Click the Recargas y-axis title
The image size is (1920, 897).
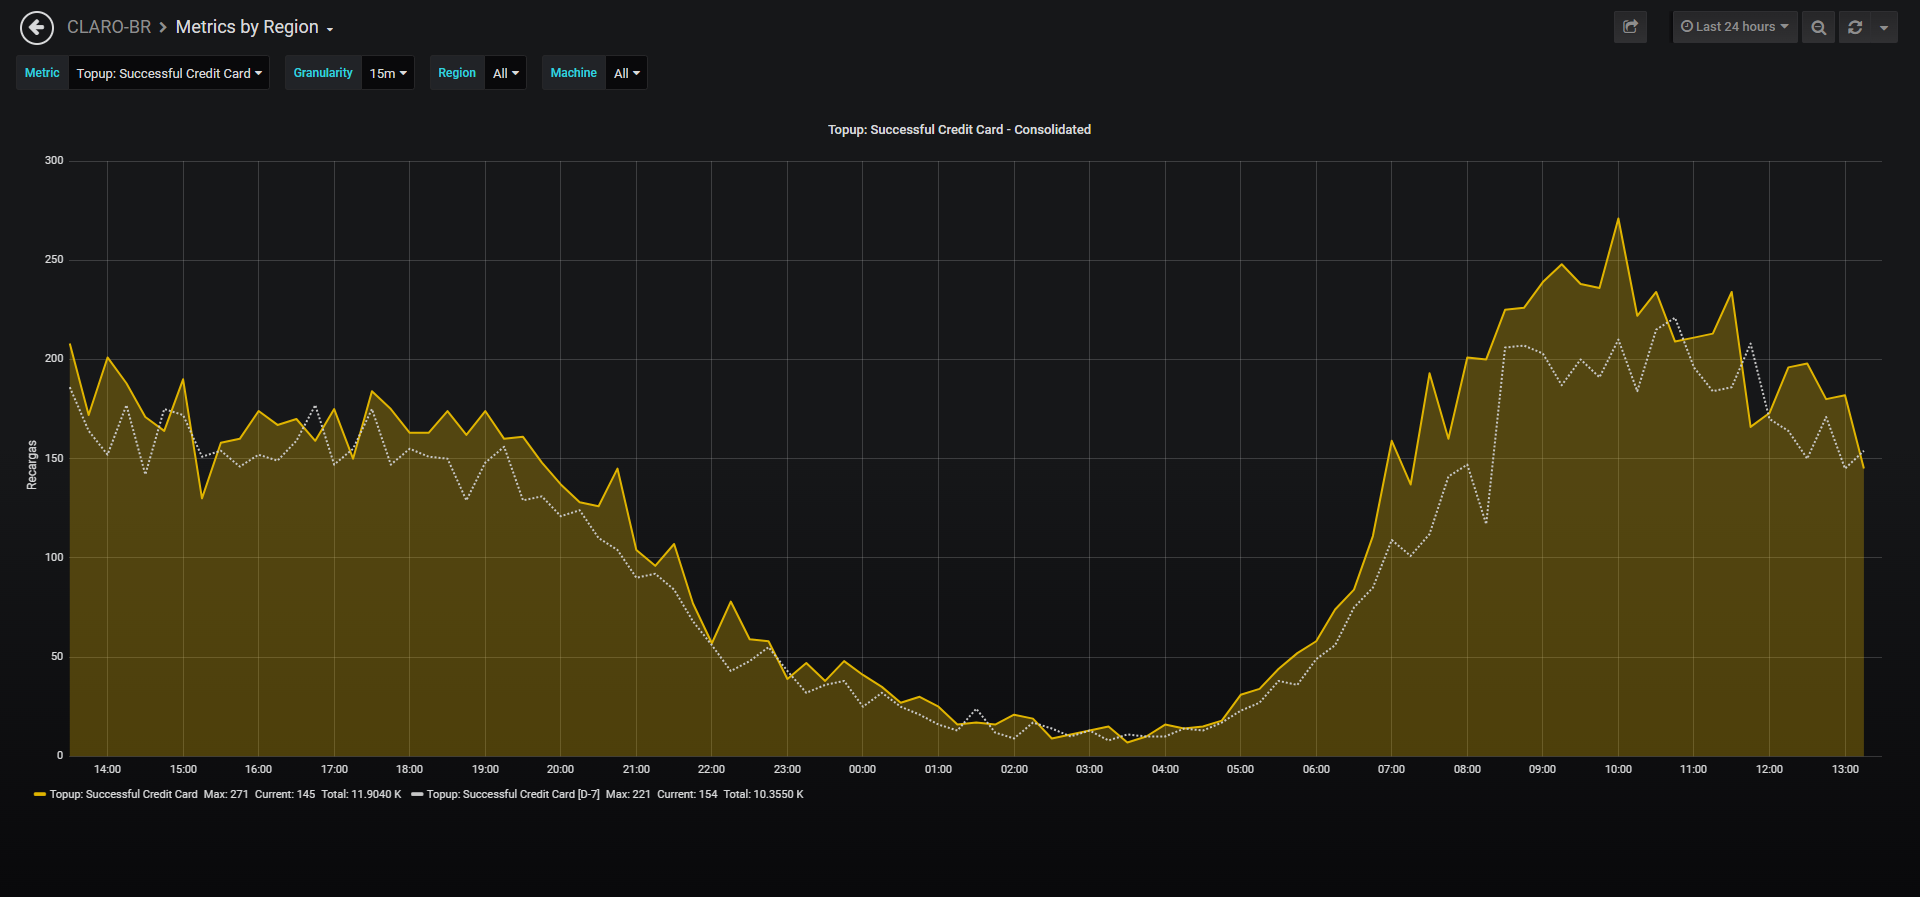coord(32,465)
